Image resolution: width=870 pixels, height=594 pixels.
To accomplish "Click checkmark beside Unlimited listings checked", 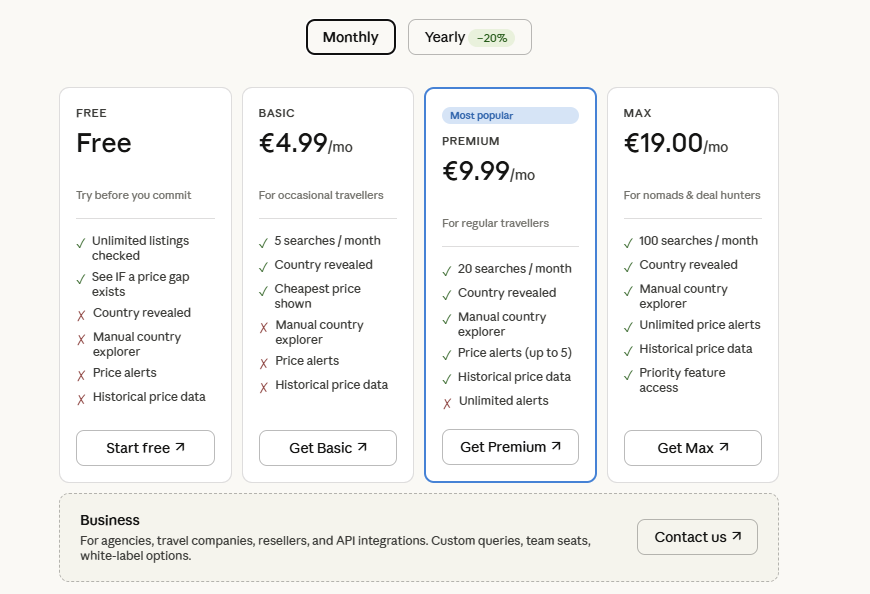I will 81,242.
